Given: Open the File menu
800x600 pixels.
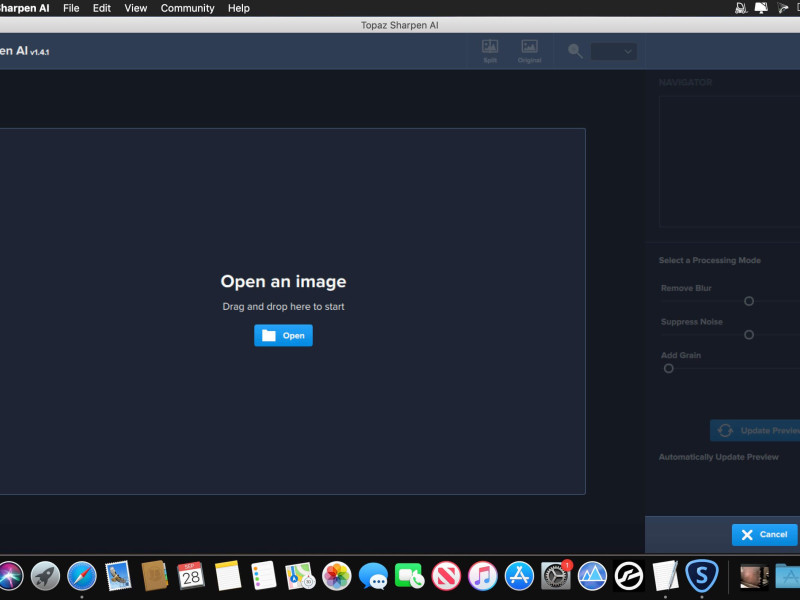Looking at the screenshot, I should (71, 8).
